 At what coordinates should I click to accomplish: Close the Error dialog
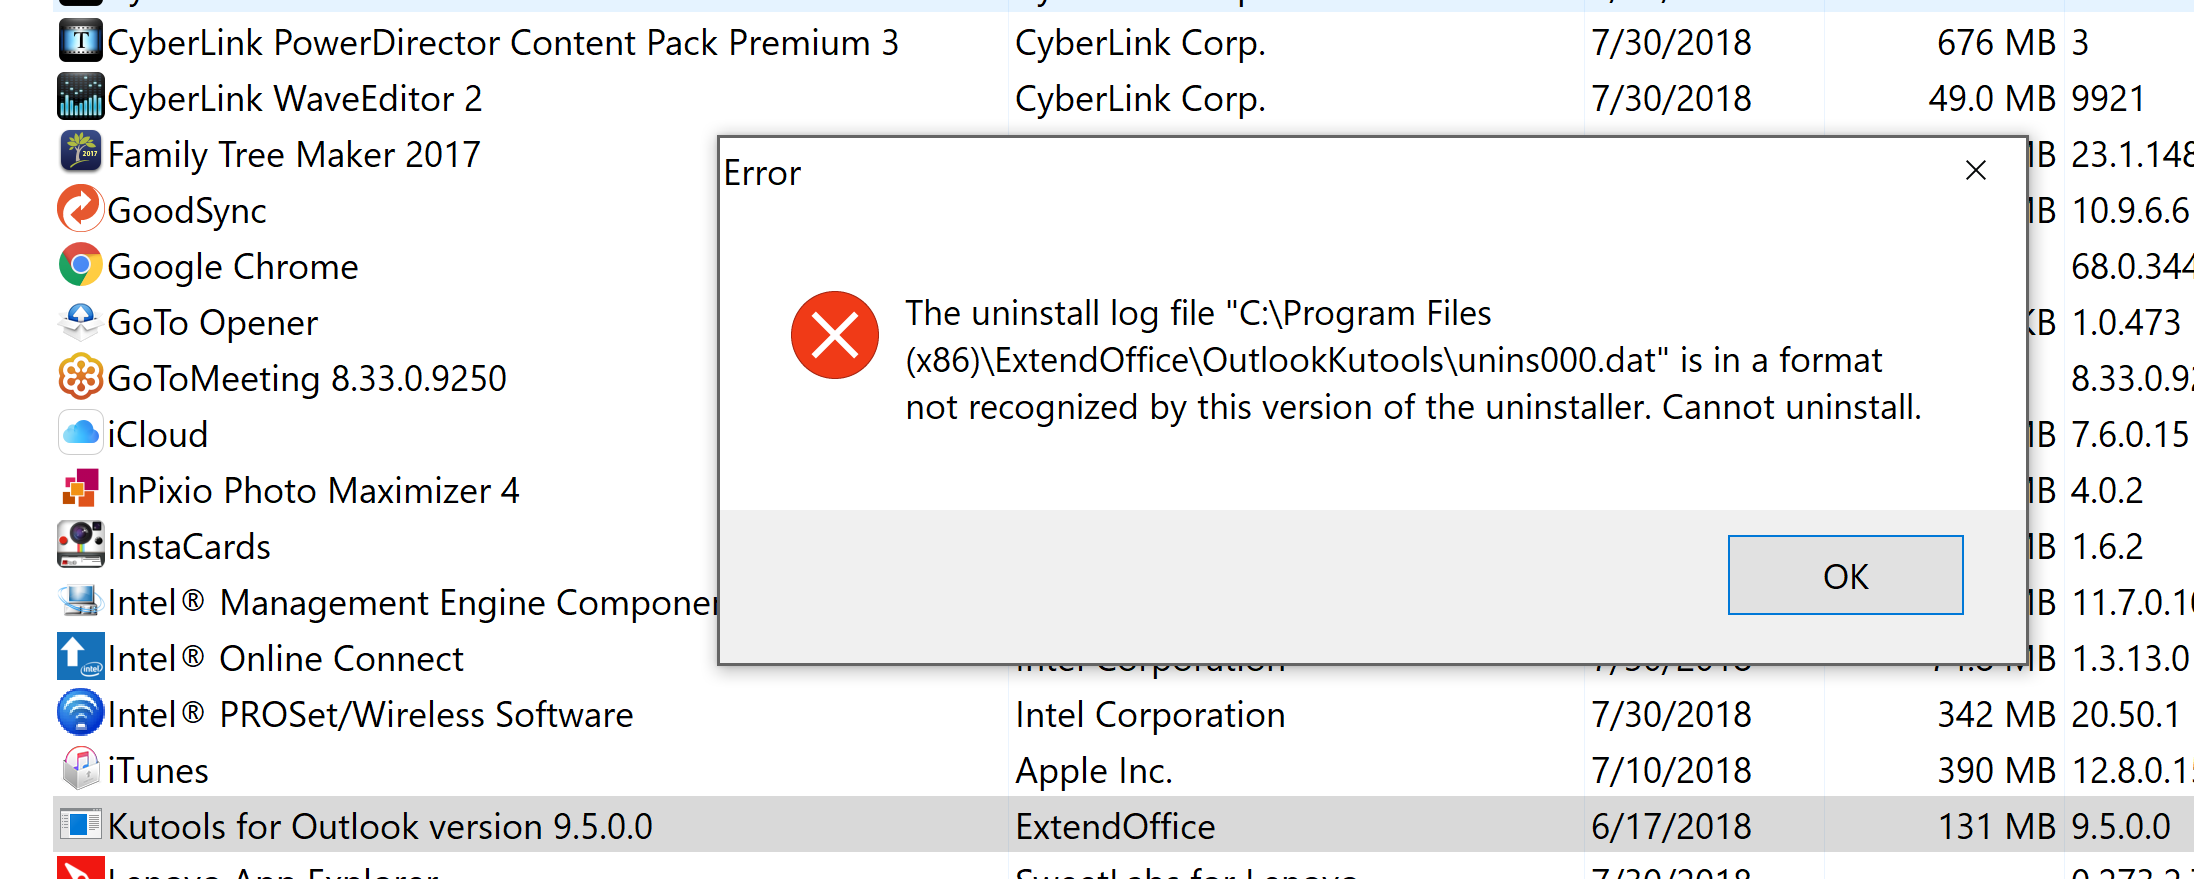(x=1975, y=170)
